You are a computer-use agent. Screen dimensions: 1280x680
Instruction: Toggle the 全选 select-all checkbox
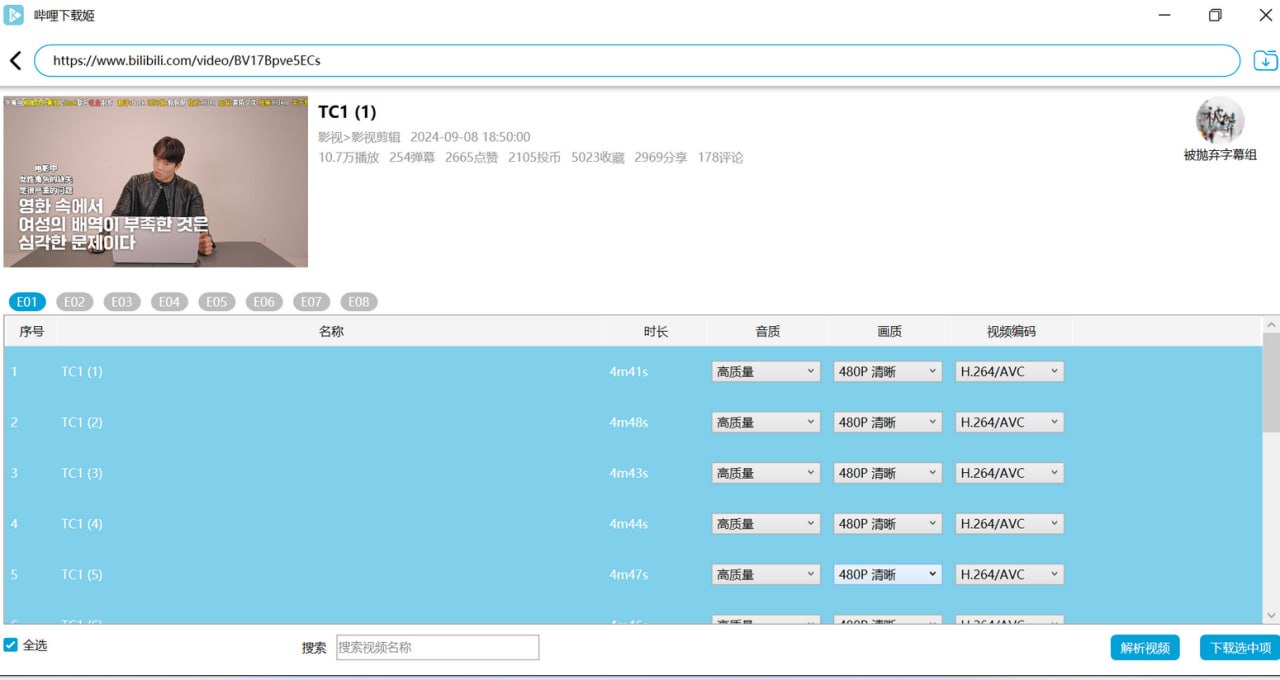(11, 645)
